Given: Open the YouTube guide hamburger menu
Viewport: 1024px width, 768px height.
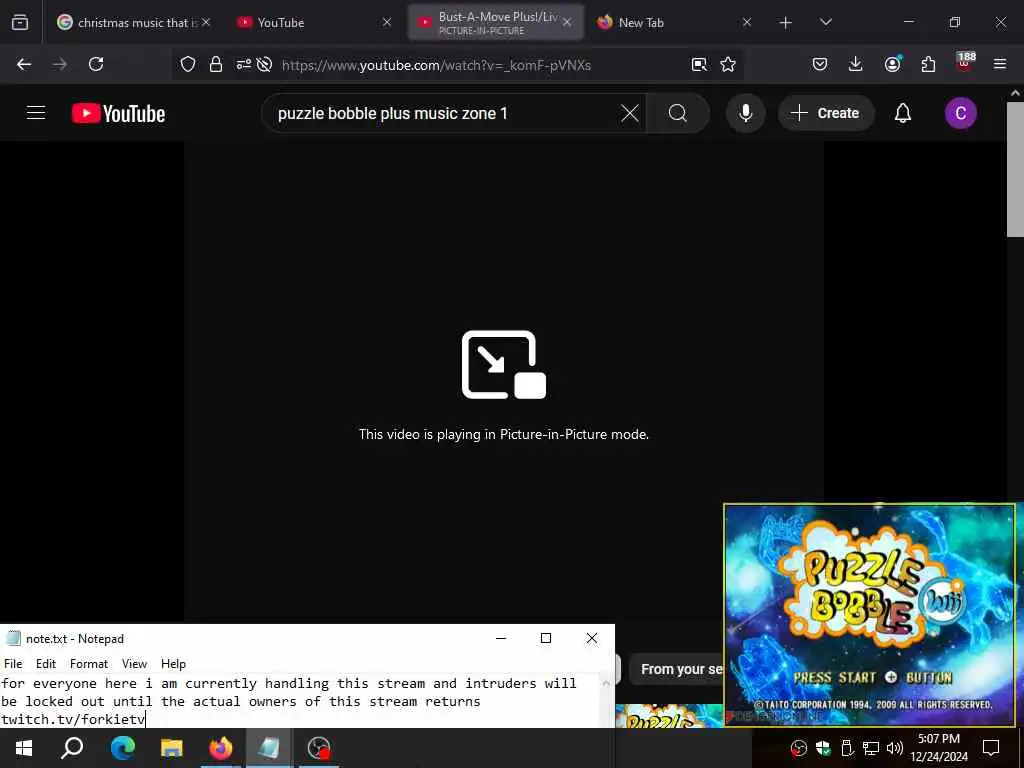Looking at the screenshot, I should 36,113.
